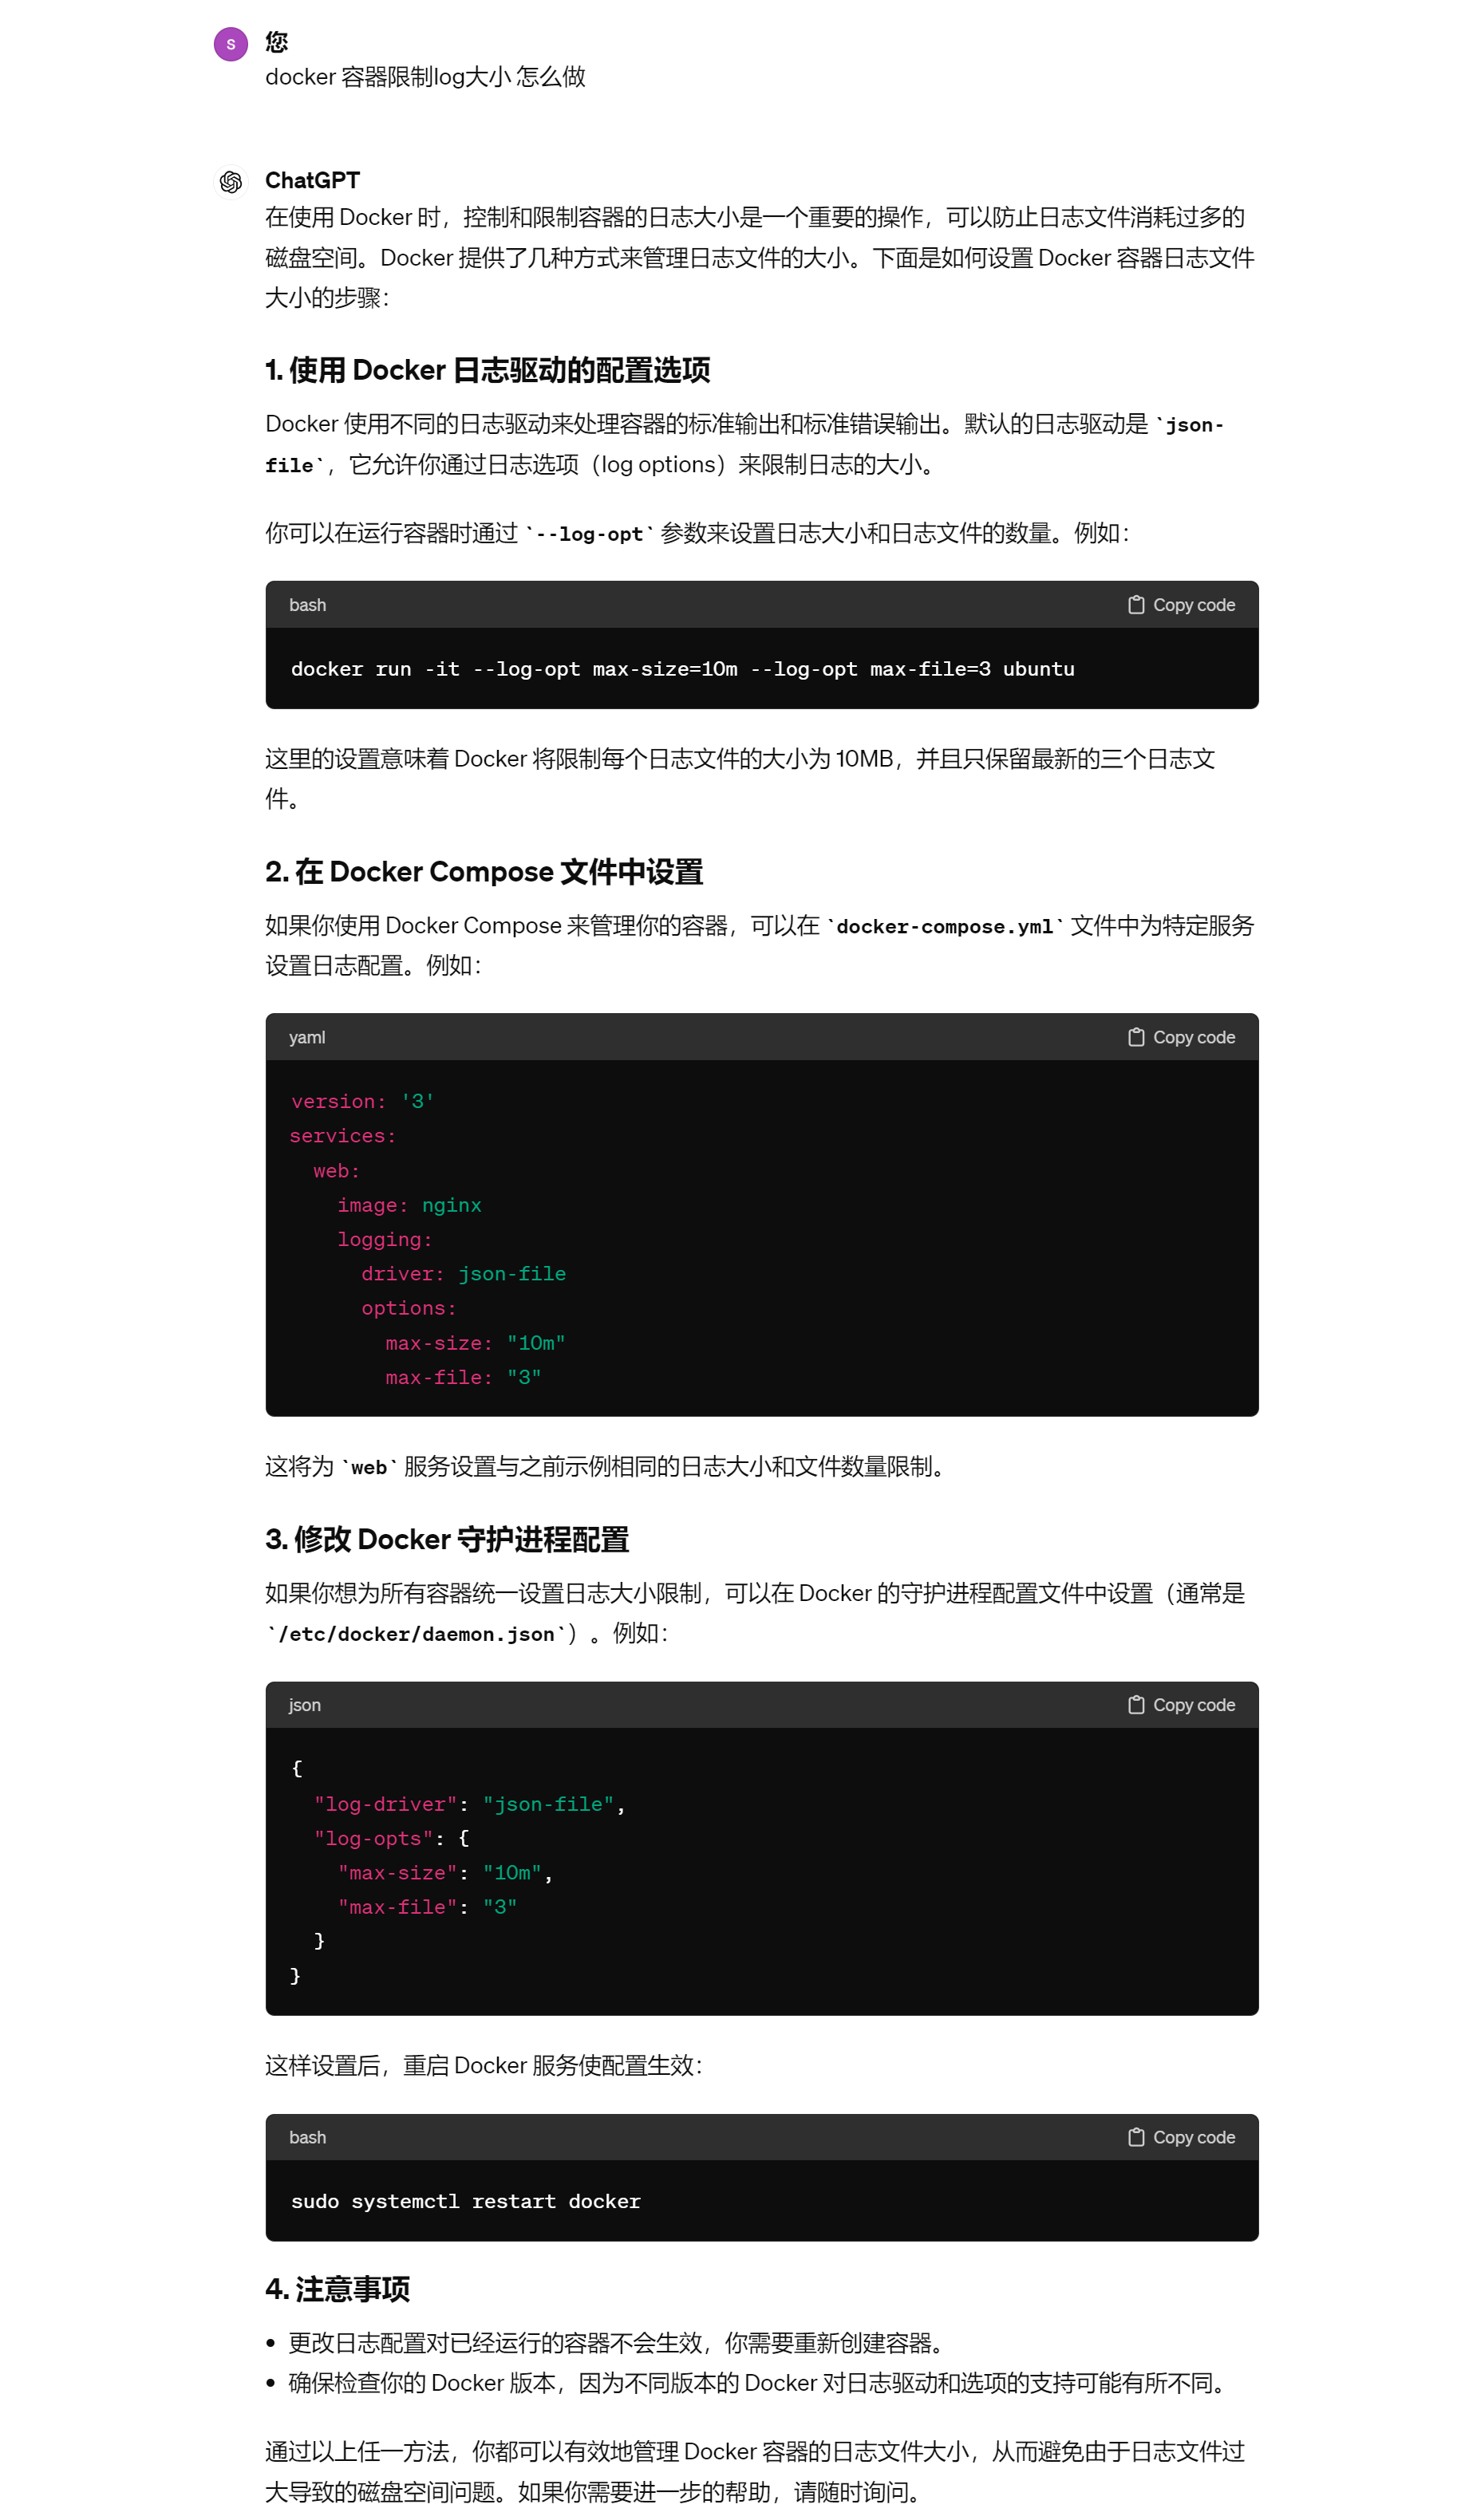Click the clipboard icon next to the restart docker snippet

1136,2137
